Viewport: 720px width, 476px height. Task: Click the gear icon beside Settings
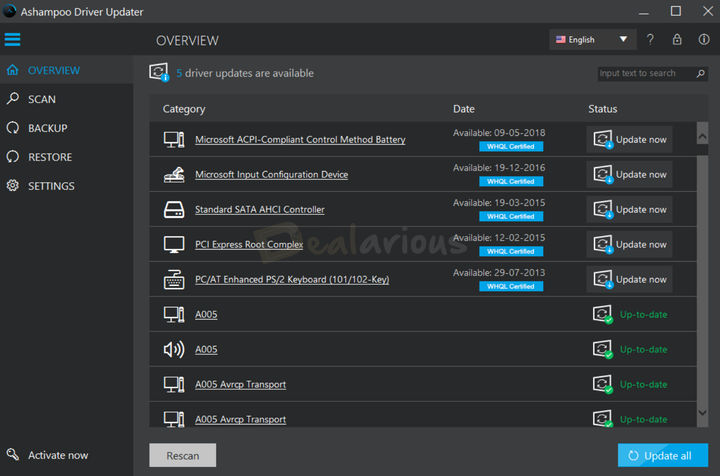pyautogui.click(x=13, y=185)
